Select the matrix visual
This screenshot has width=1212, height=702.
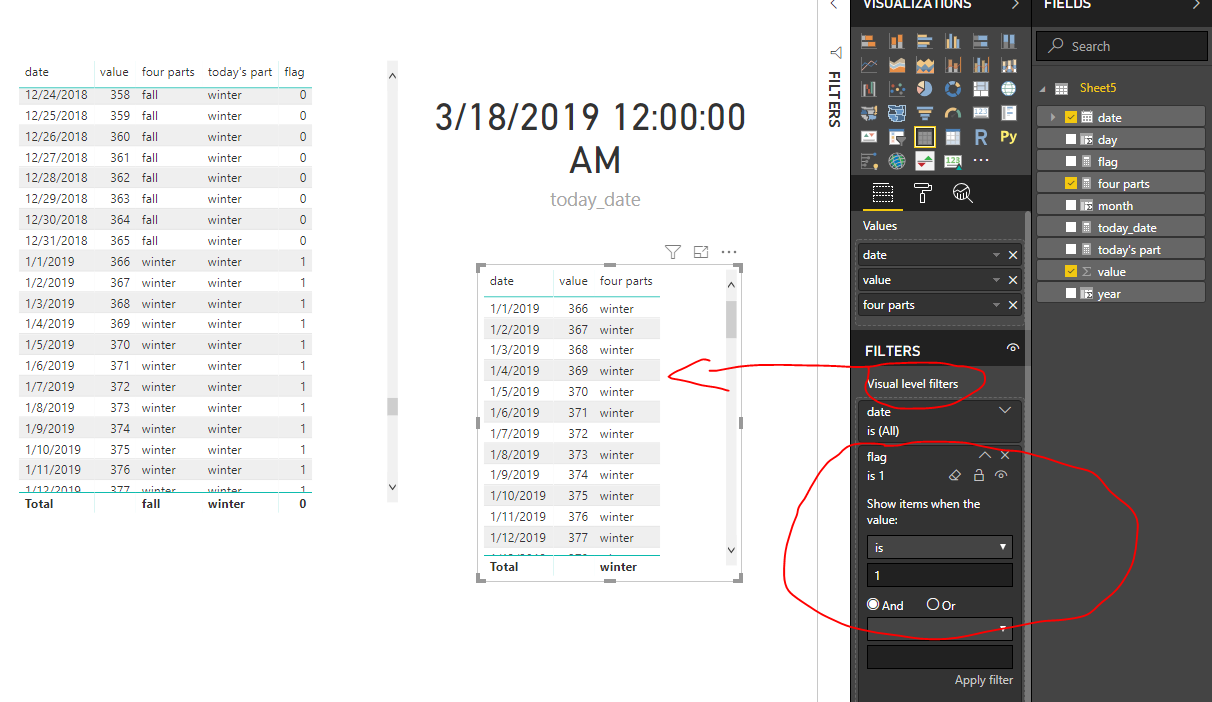tap(953, 136)
